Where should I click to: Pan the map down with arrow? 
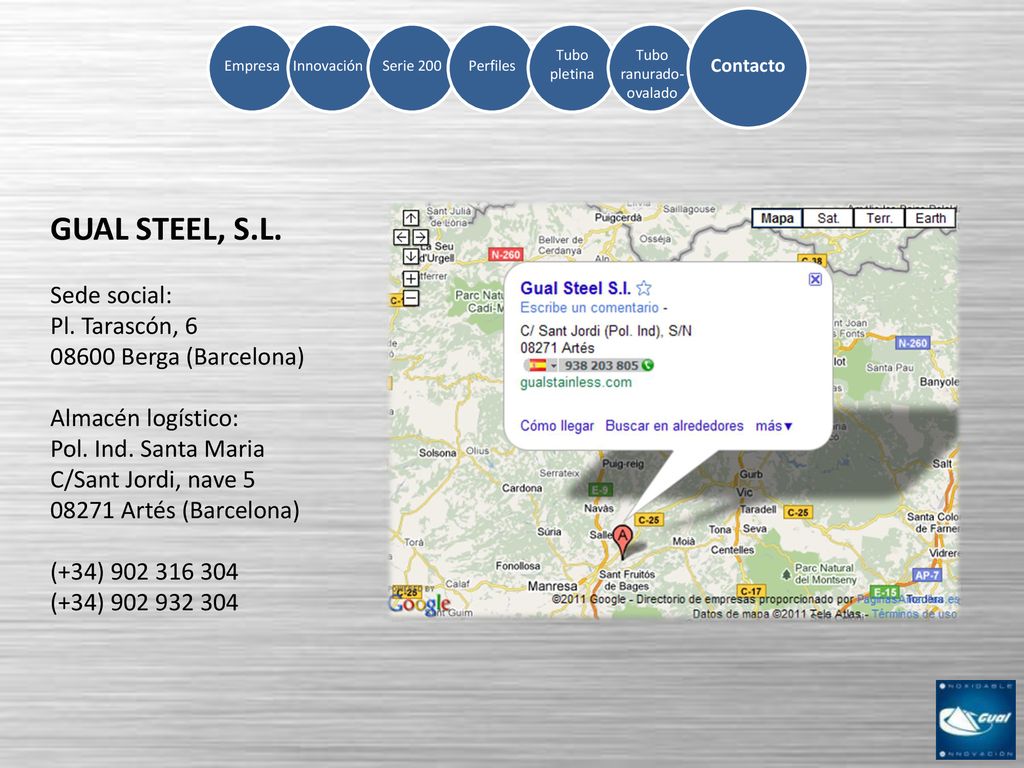pyautogui.click(x=411, y=256)
